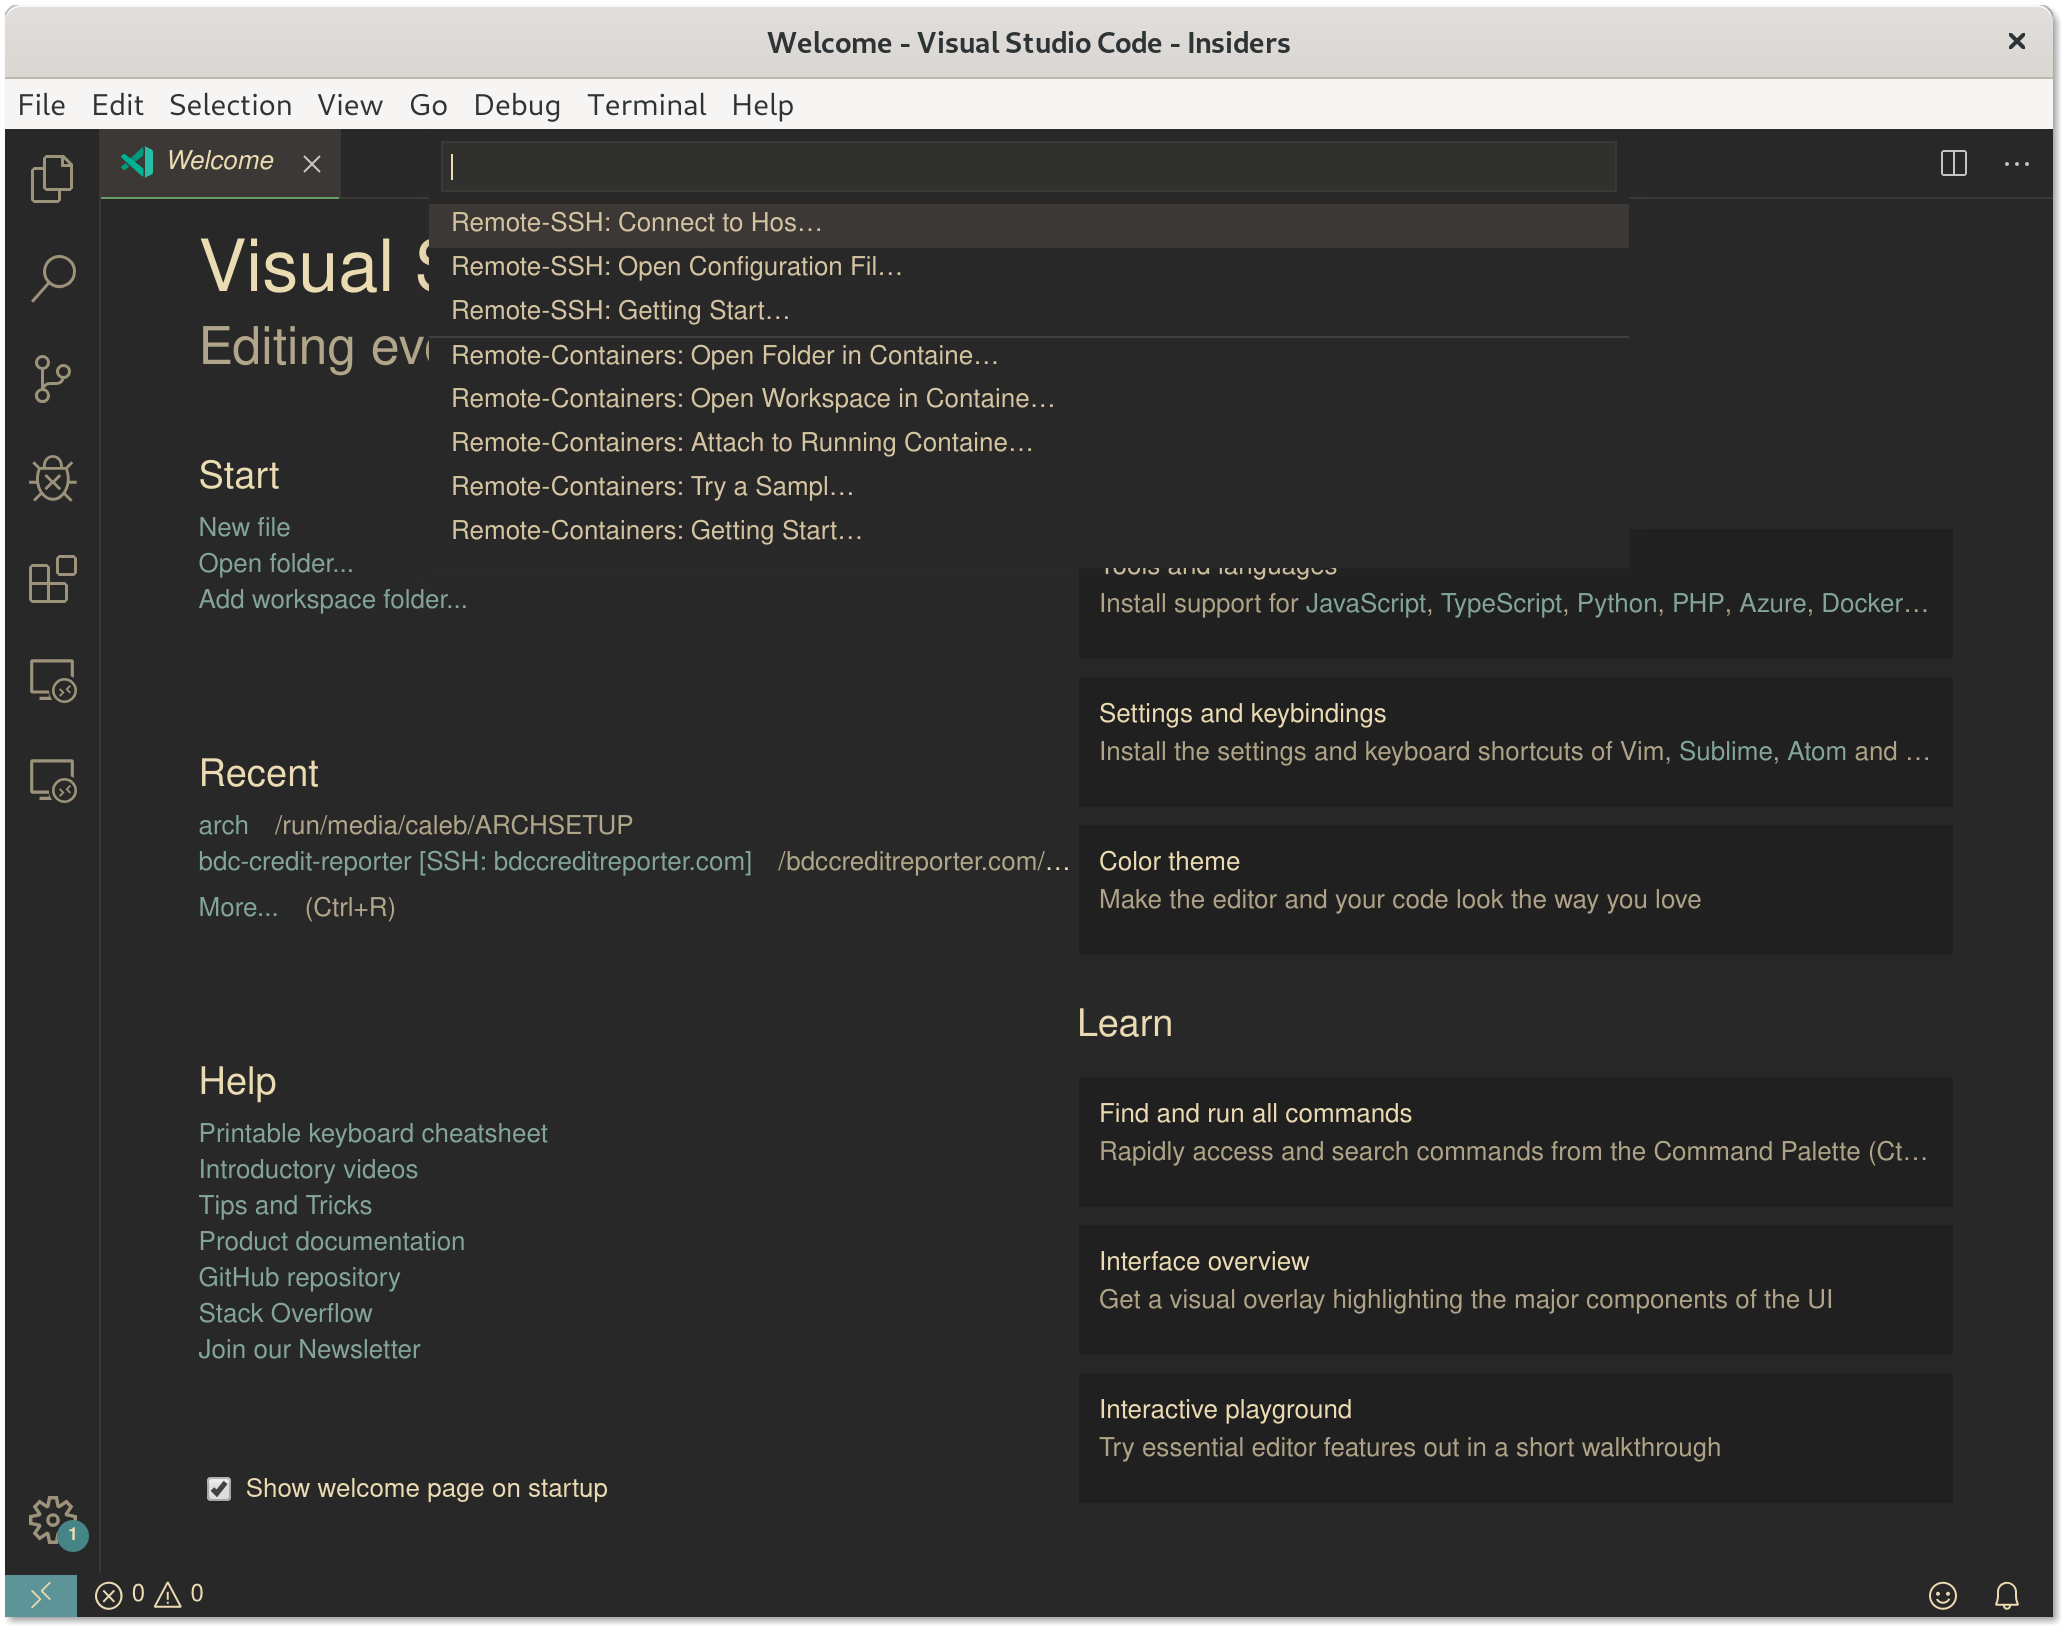
Task: Open the Manage gear icon
Action: [52, 1520]
